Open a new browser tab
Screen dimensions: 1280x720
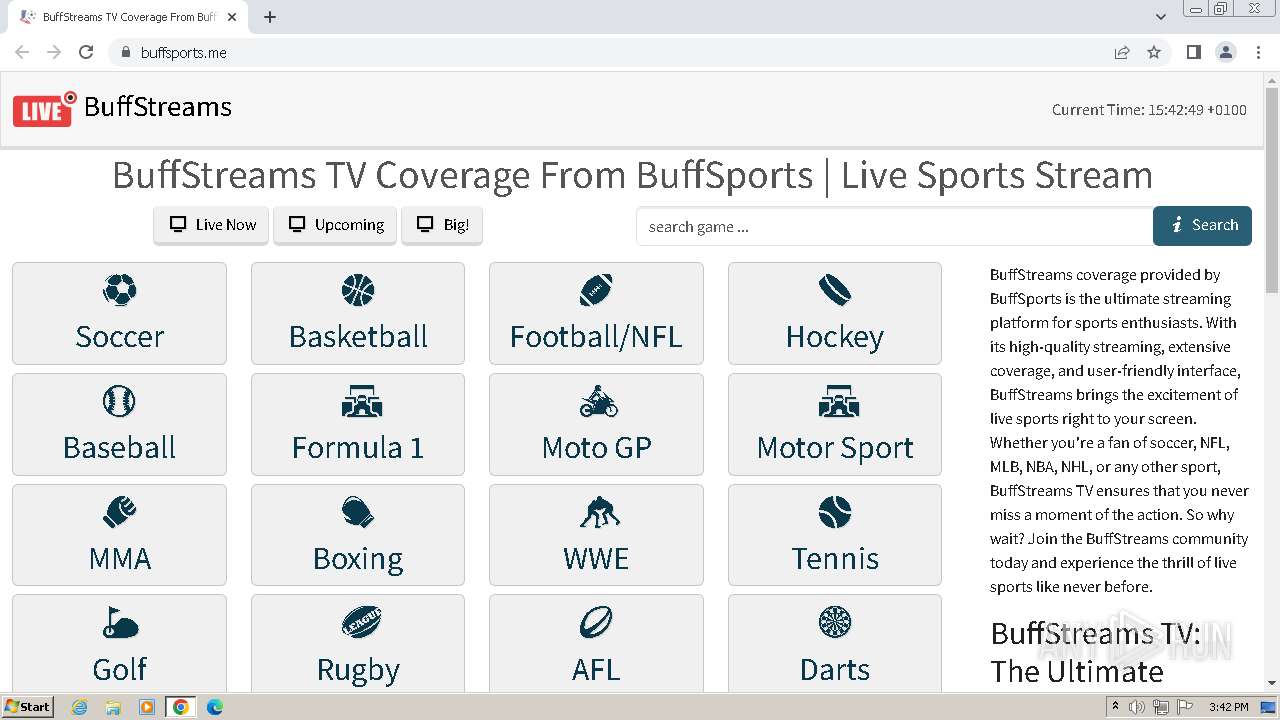[x=270, y=17]
